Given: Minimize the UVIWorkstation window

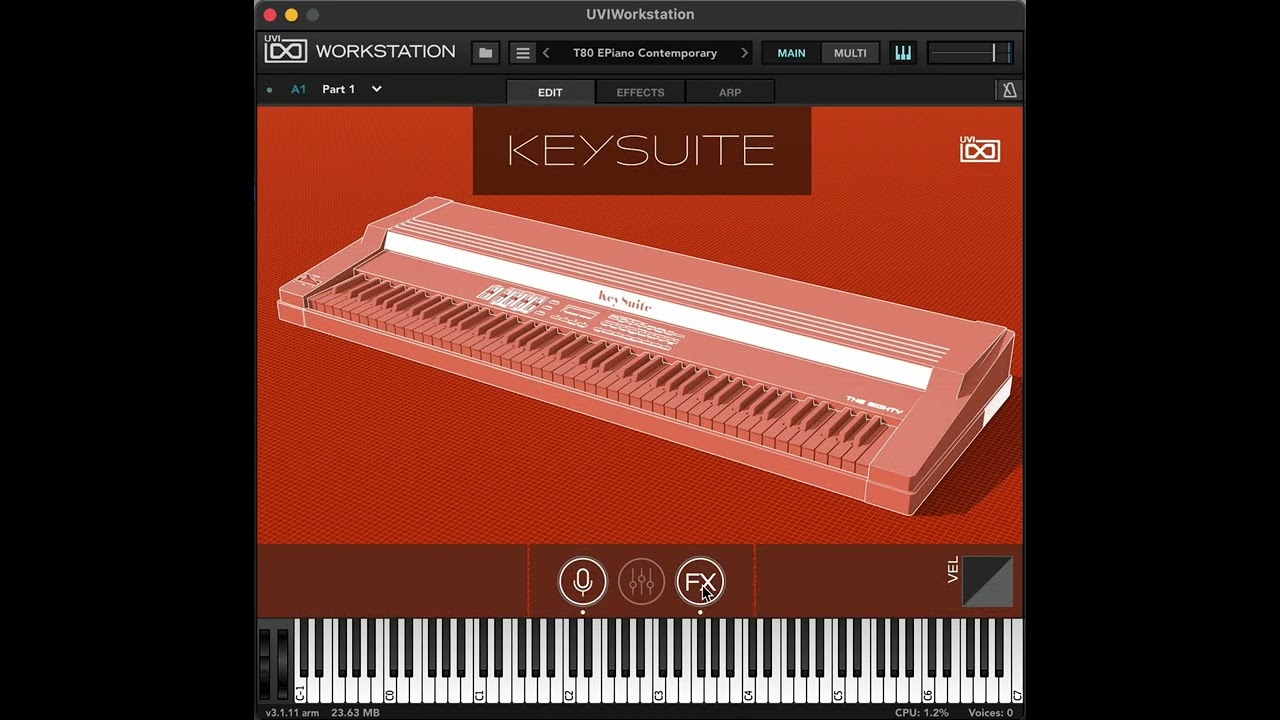Looking at the screenshot, I should coord(291,14).
